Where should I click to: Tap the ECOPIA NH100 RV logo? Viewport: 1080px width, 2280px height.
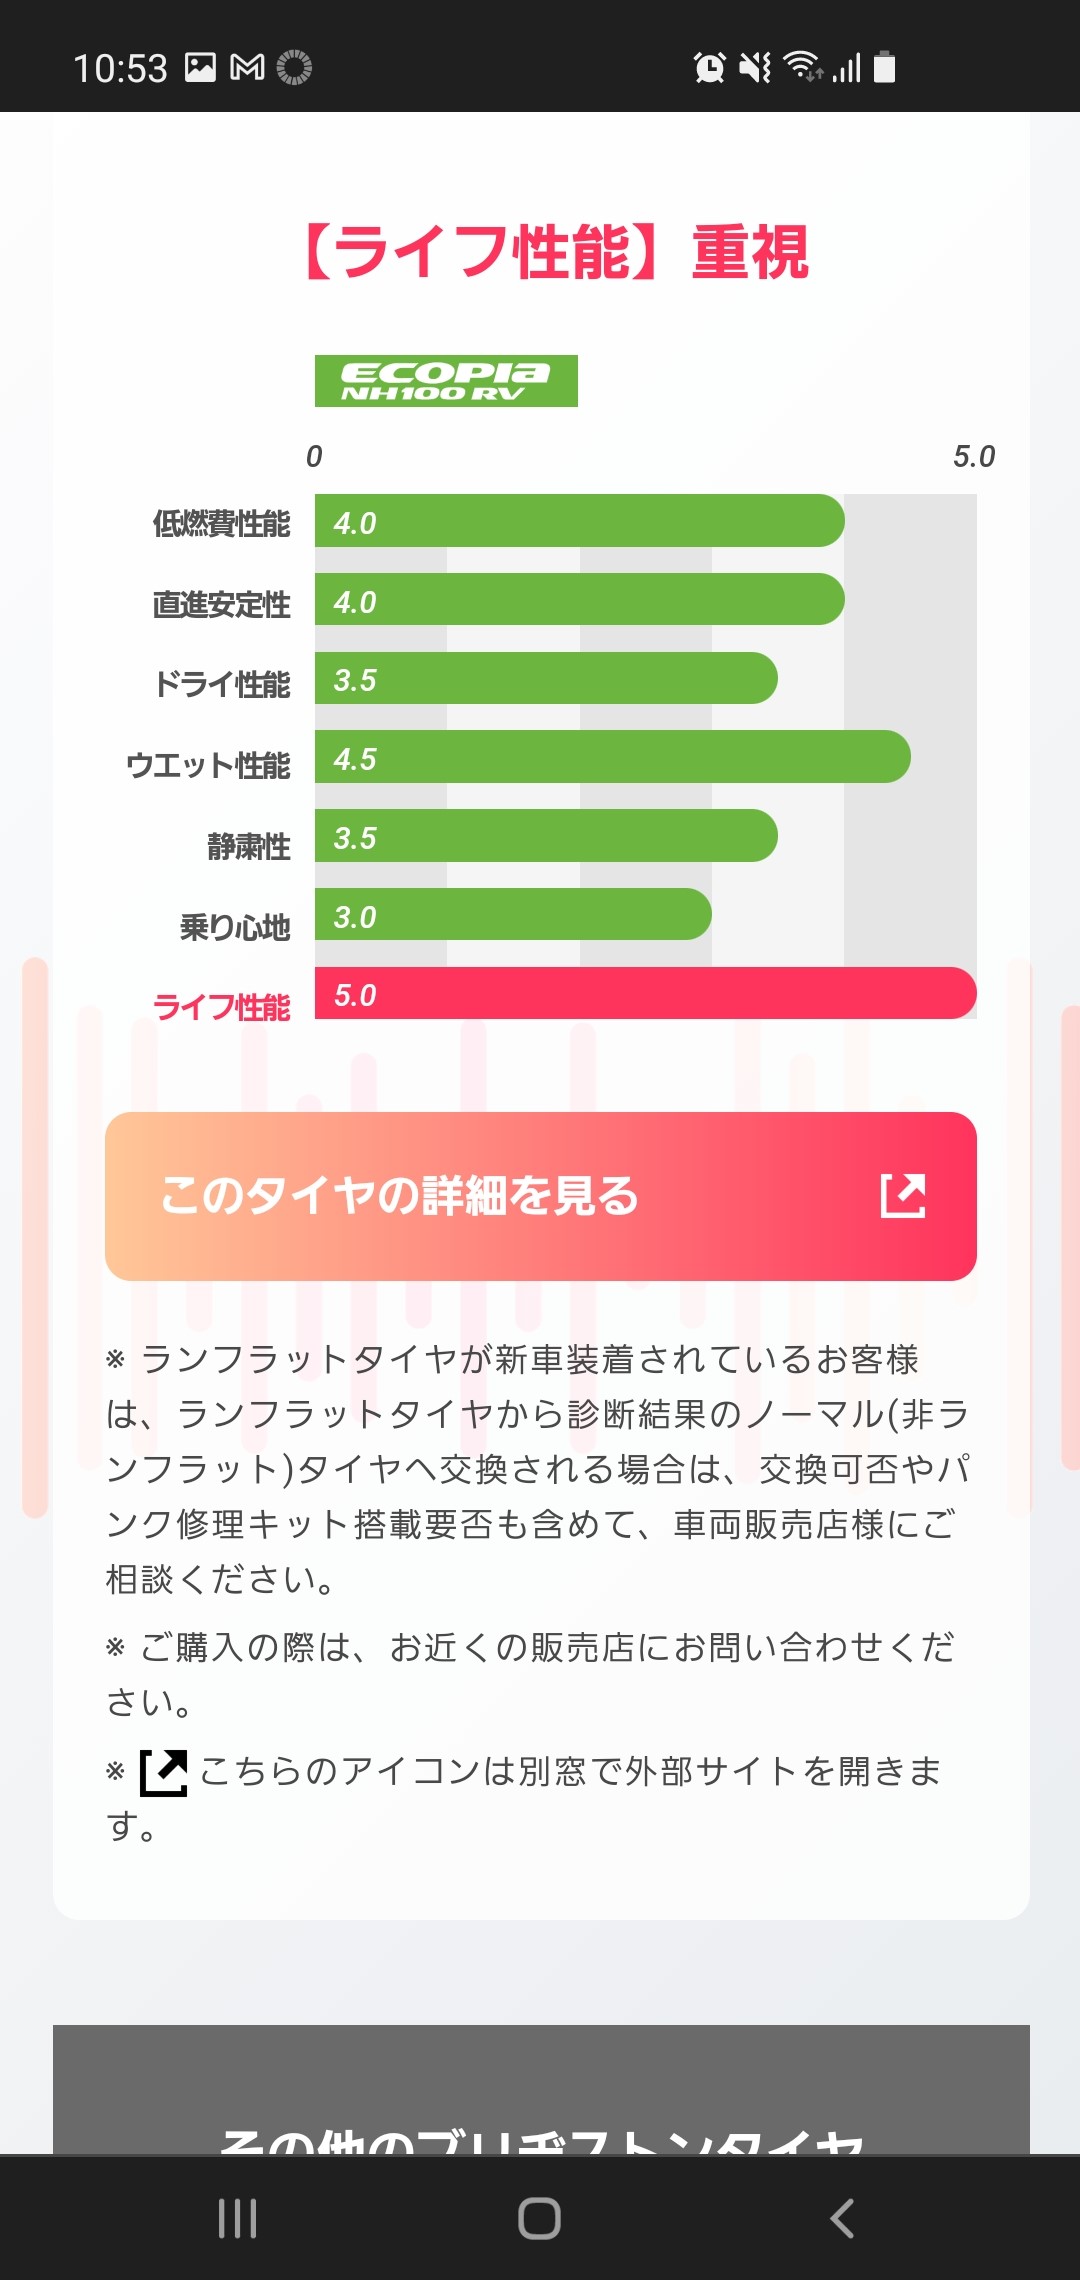[x=446, y=381]
